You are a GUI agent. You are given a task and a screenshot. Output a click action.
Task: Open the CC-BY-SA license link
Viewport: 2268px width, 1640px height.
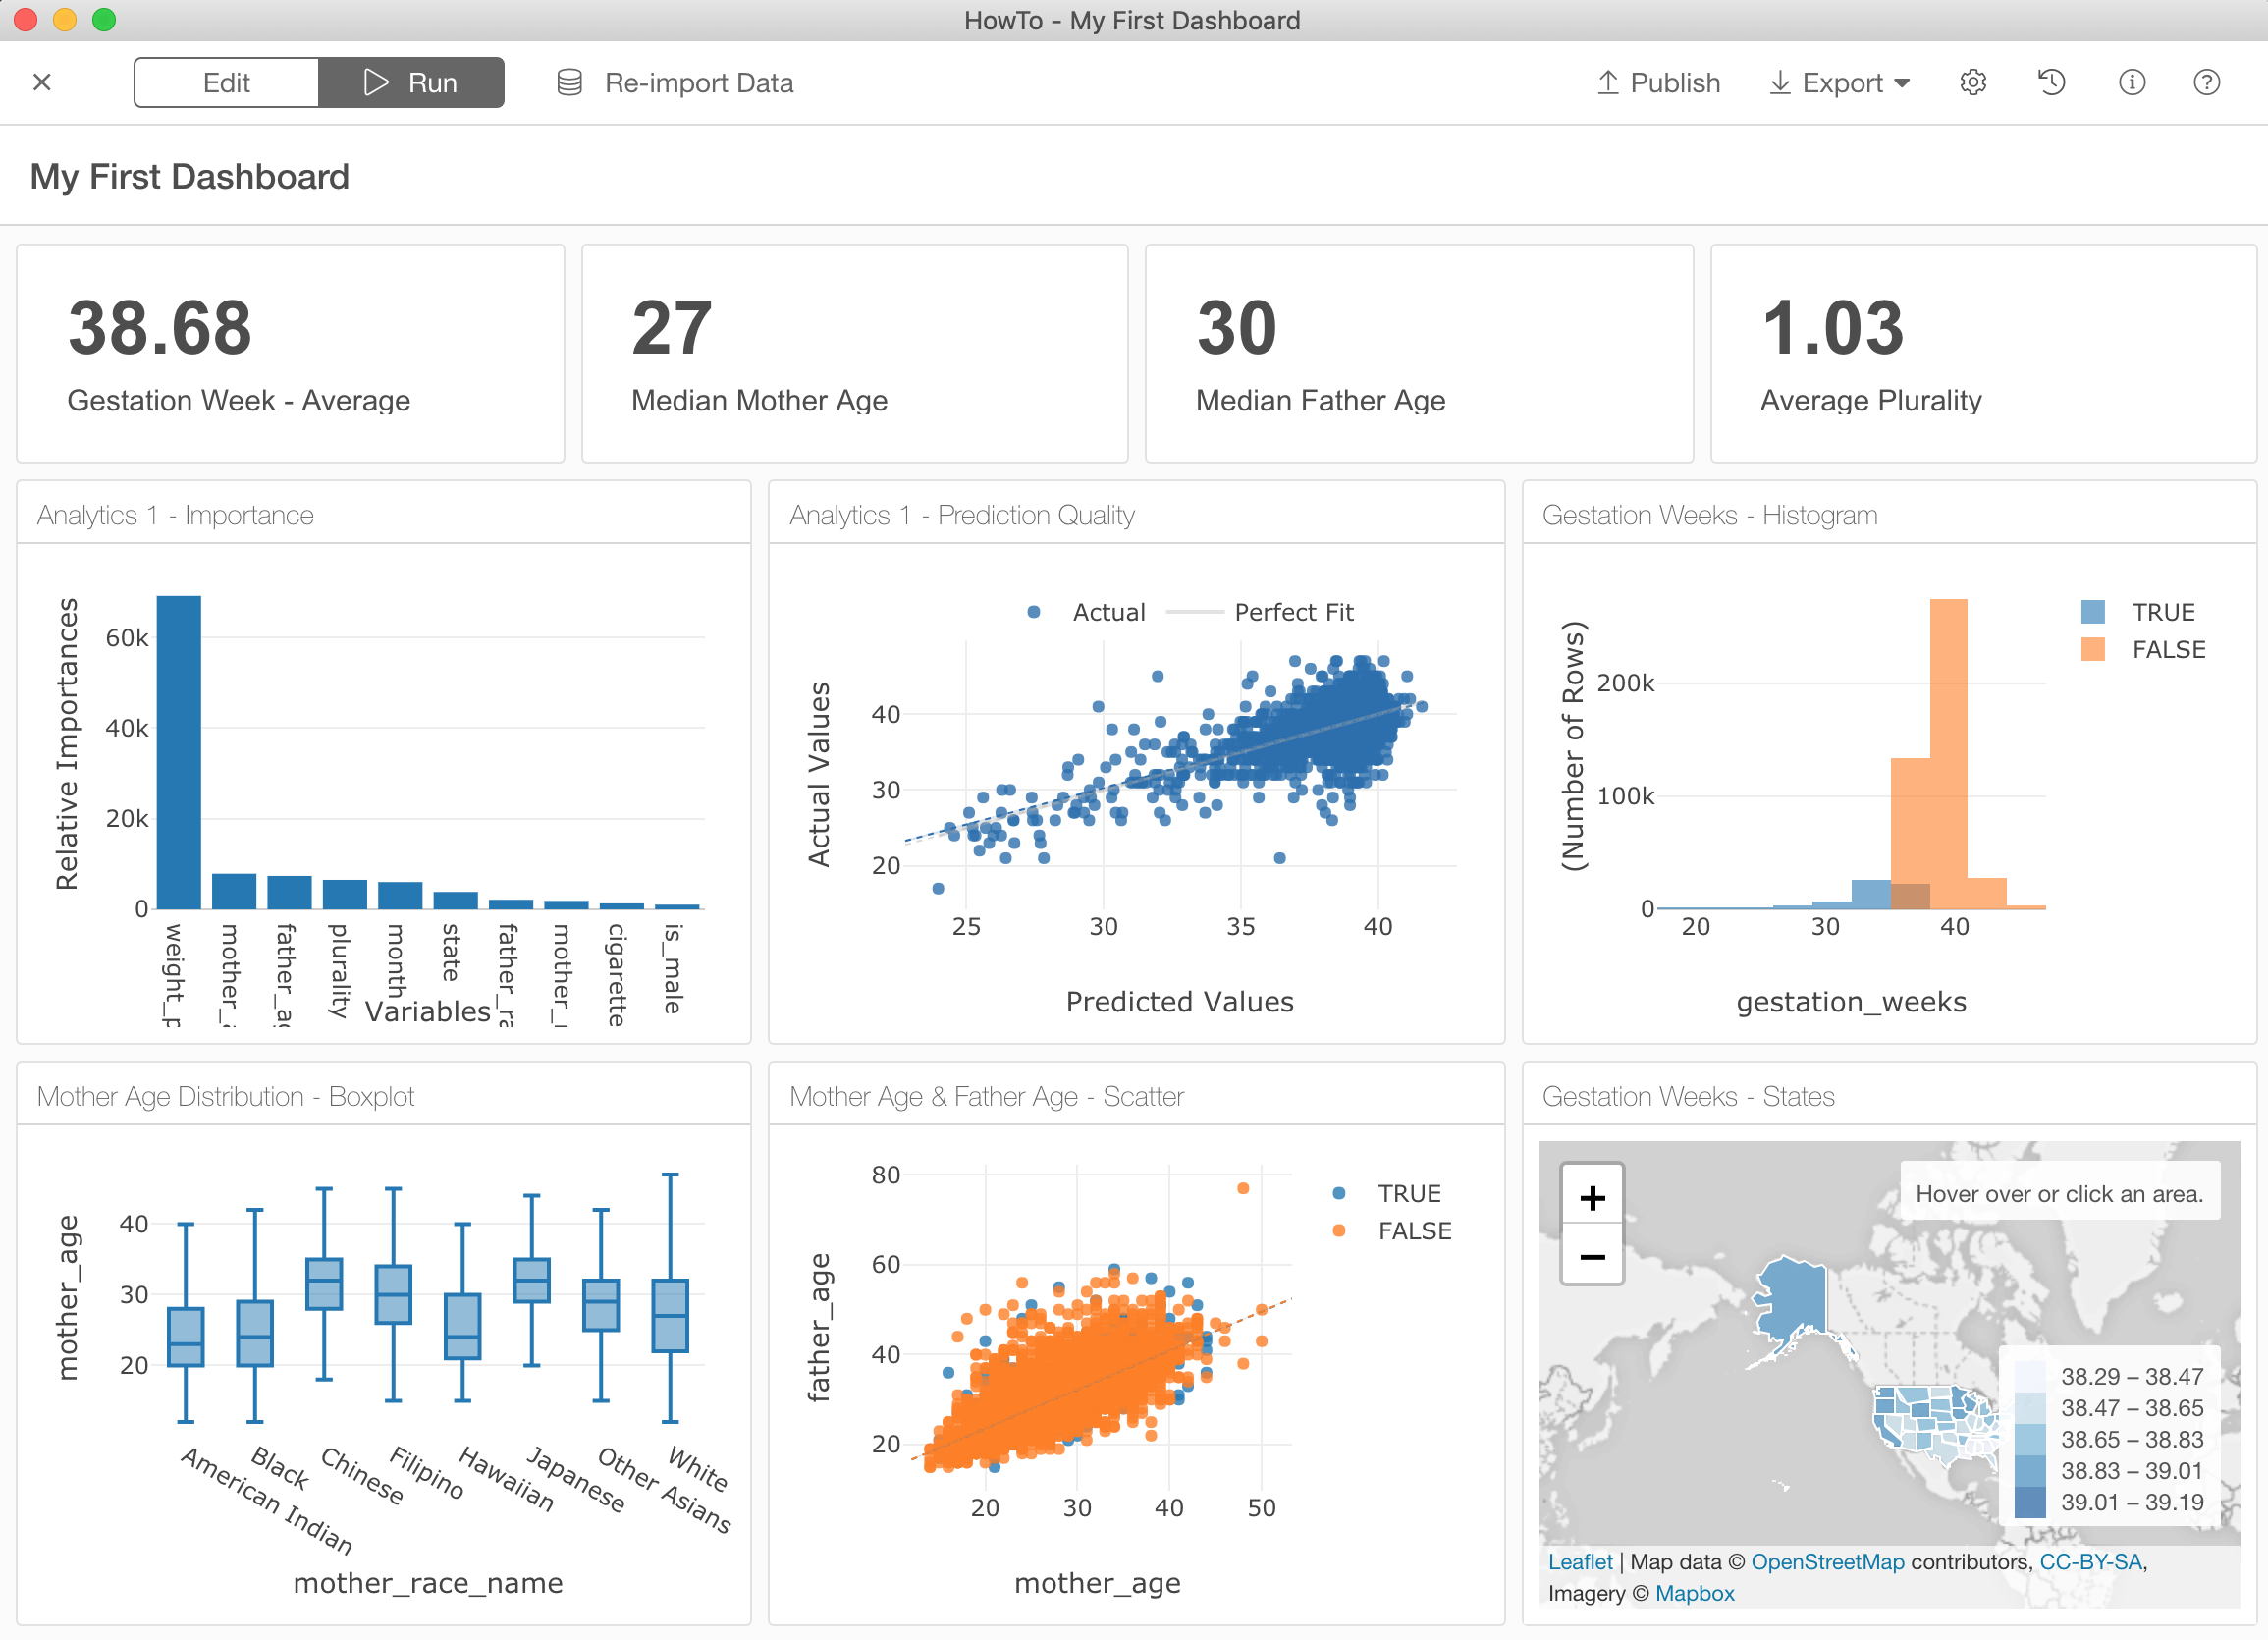tap(2090, 1562)
